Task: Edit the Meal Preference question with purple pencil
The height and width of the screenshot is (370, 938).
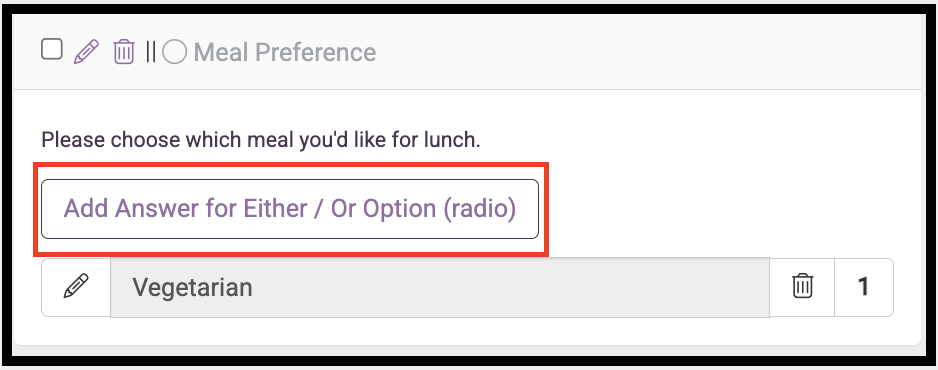Action: [86, 51]
